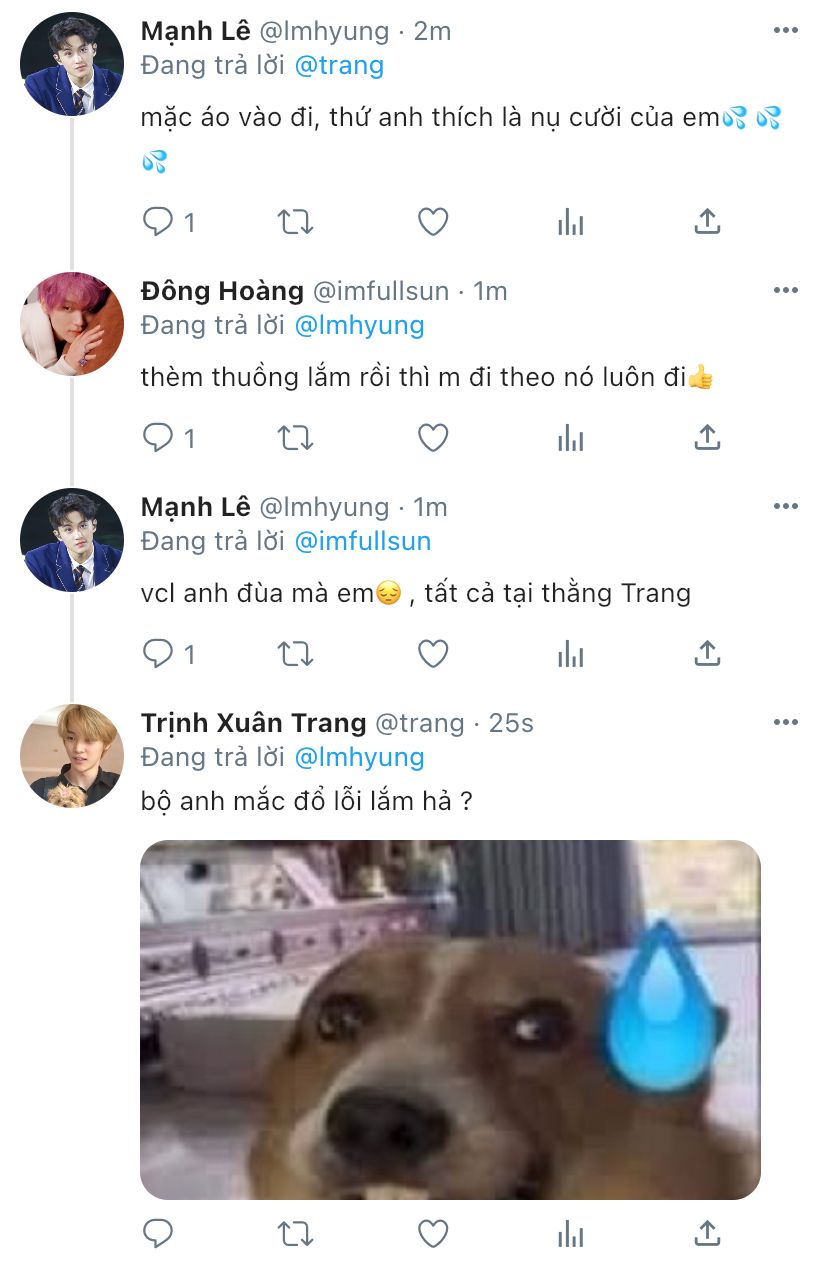This screenshot has height=1266, width=828.
Task: Share Đông Hoàng's tweet
Action: (x=707, y=438)
